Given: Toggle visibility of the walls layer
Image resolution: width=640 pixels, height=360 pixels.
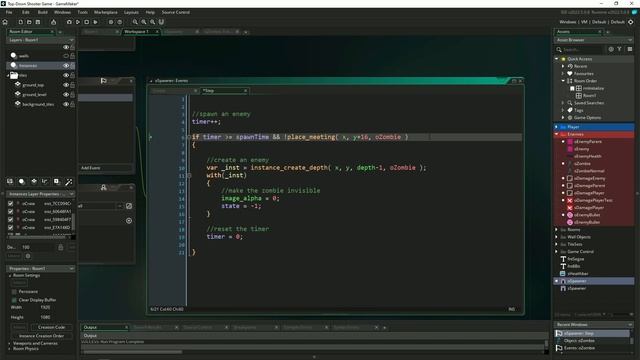Looking at the screenshot, I should click(x=66, y=56).
